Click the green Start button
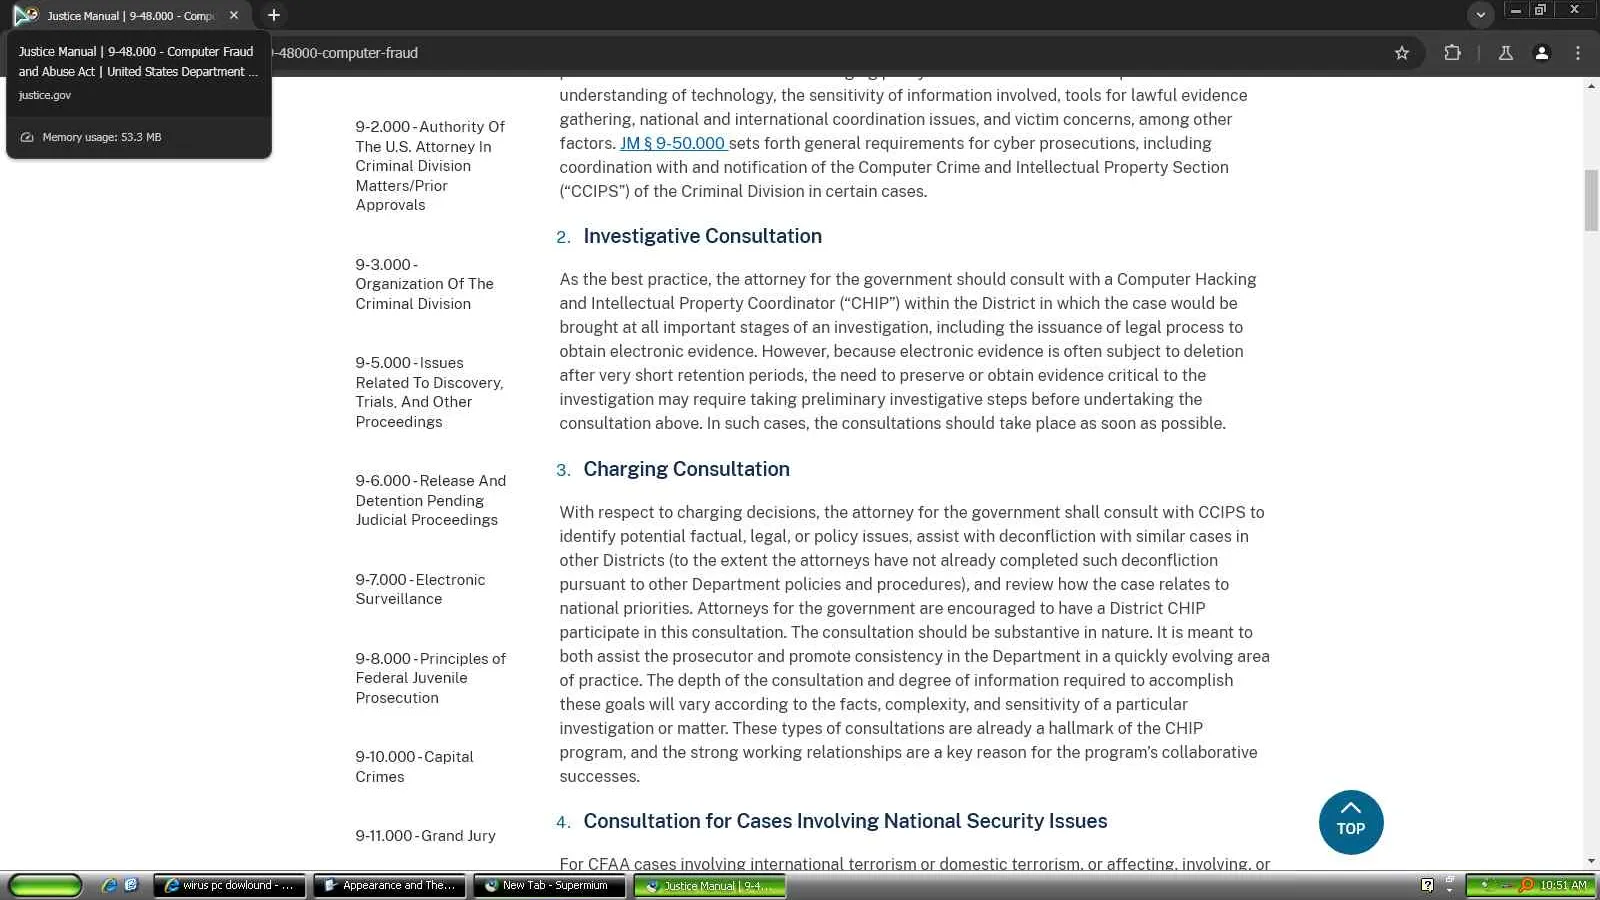Viewport: 1600px width, 900px height. [45, 885]
